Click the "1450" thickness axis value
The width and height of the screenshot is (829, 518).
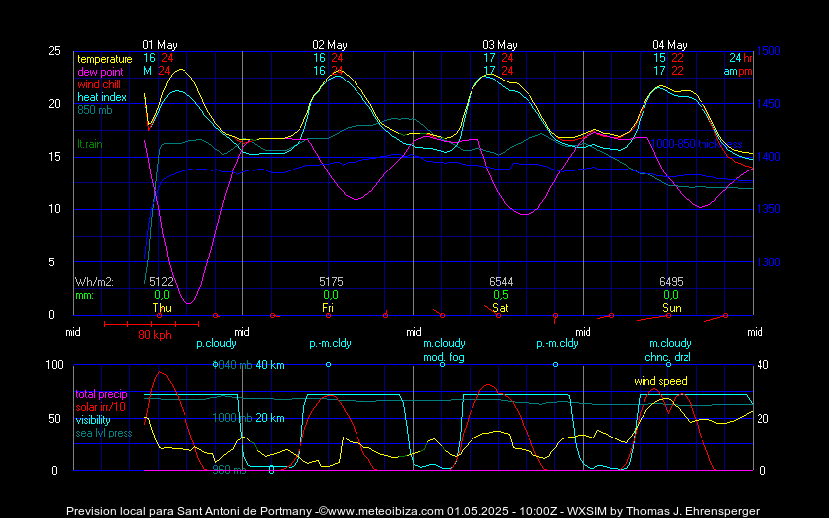769,104
